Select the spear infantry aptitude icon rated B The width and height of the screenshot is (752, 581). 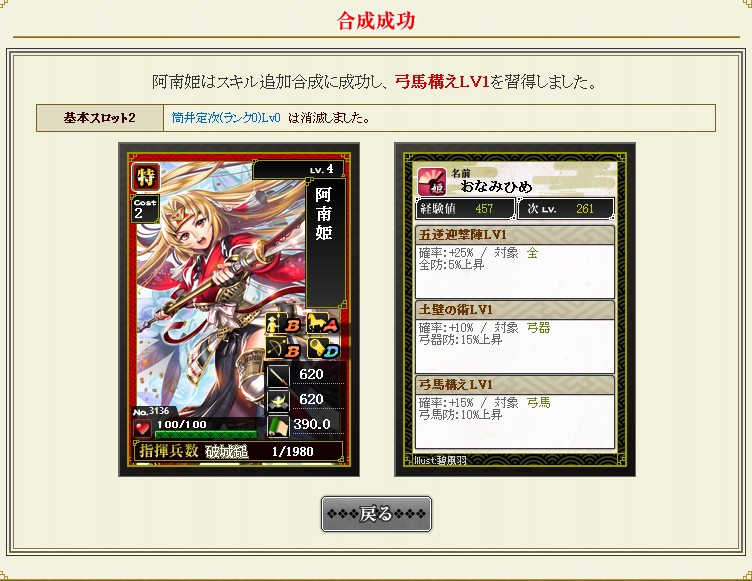pos(283,323)
